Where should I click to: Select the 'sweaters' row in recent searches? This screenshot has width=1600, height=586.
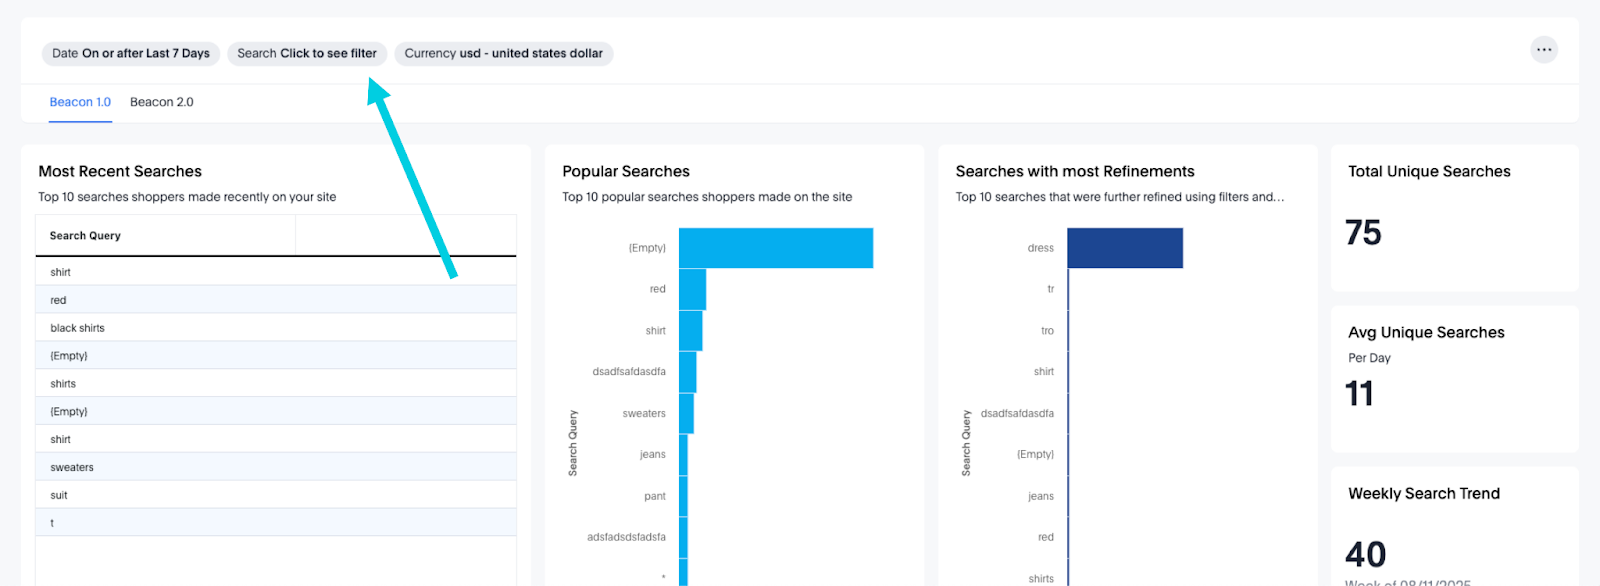point(72,467)
